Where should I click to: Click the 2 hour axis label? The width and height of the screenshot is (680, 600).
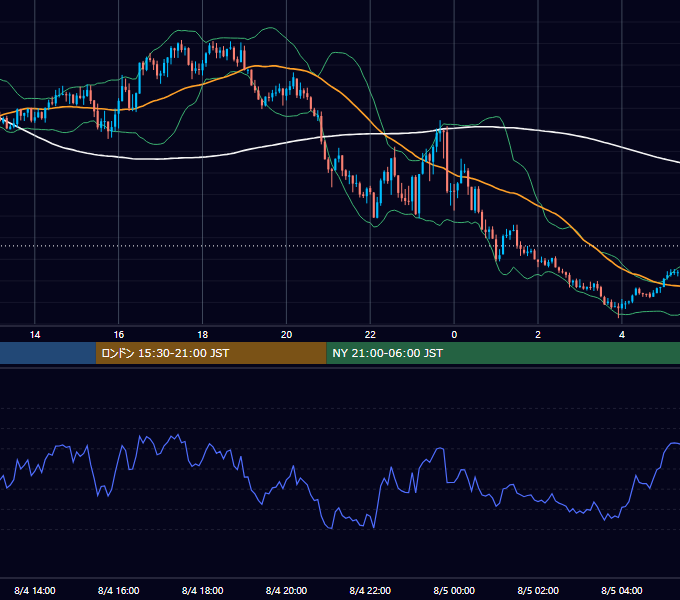(x=538, y=335)
